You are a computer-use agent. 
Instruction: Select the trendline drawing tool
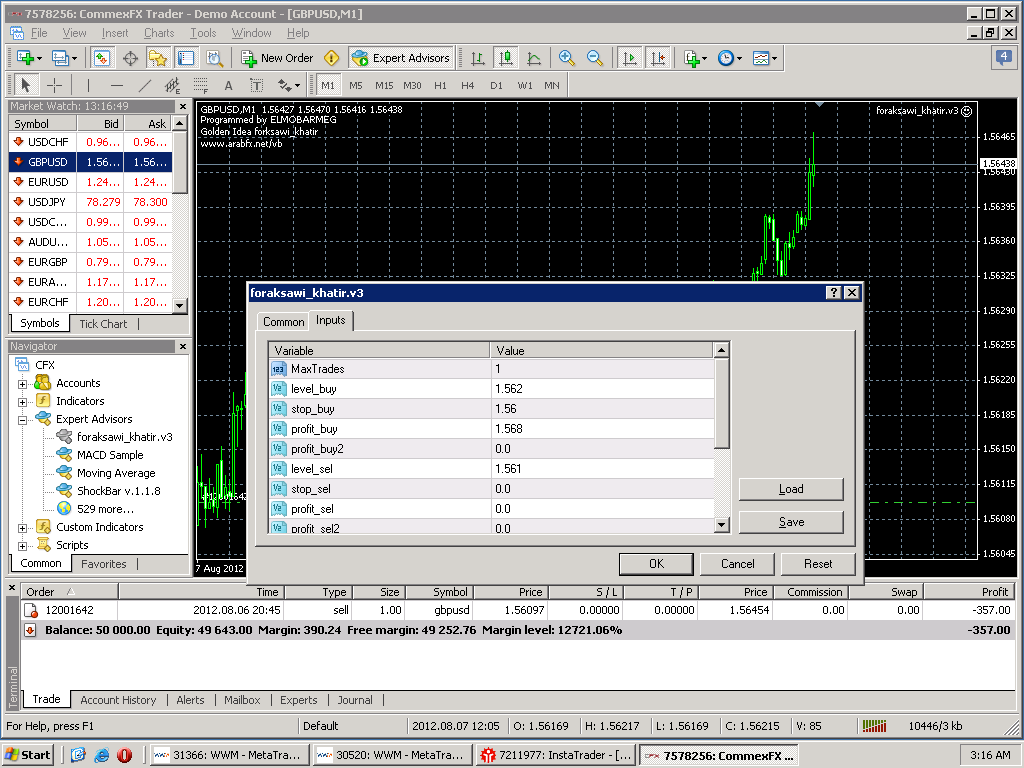coord(144,85)
